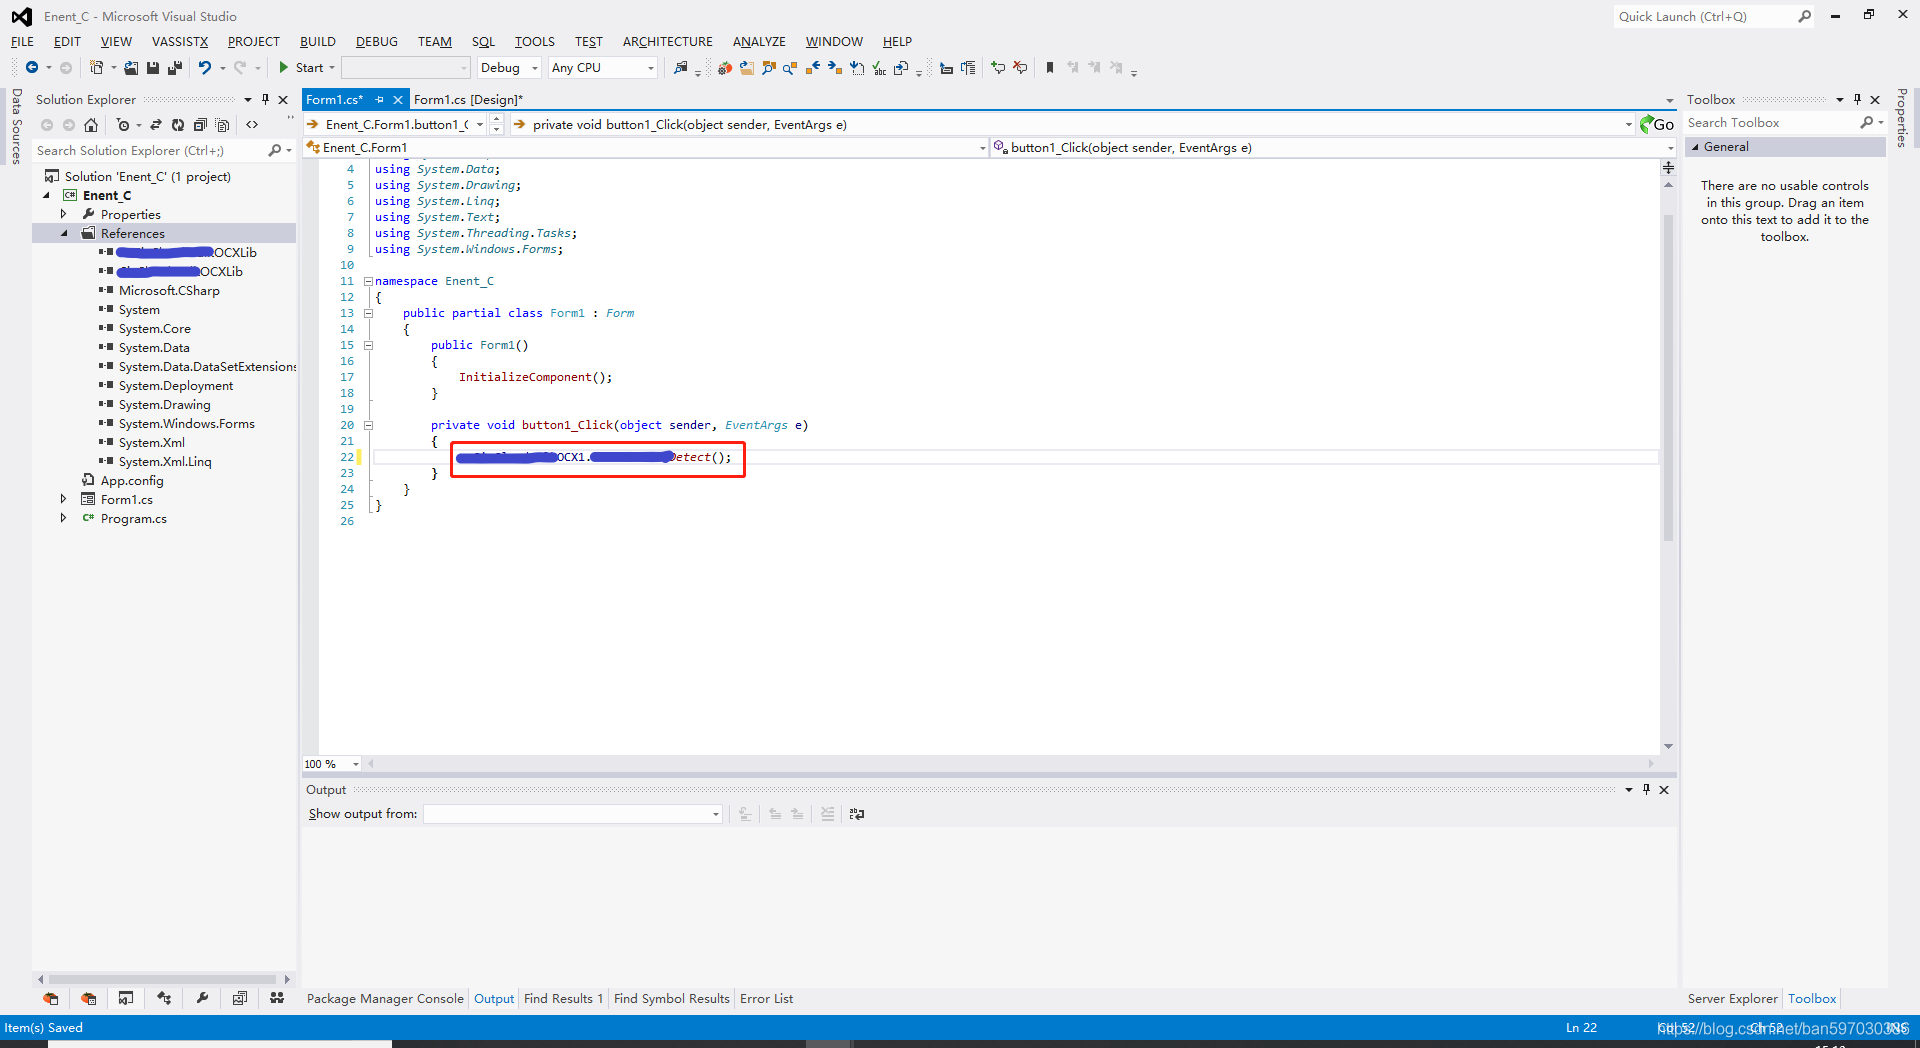The width and height of the screenshot is (1920, 1048).
Task: Toggle the bookmark icon in toolbar
Action: click(1050, 68)
